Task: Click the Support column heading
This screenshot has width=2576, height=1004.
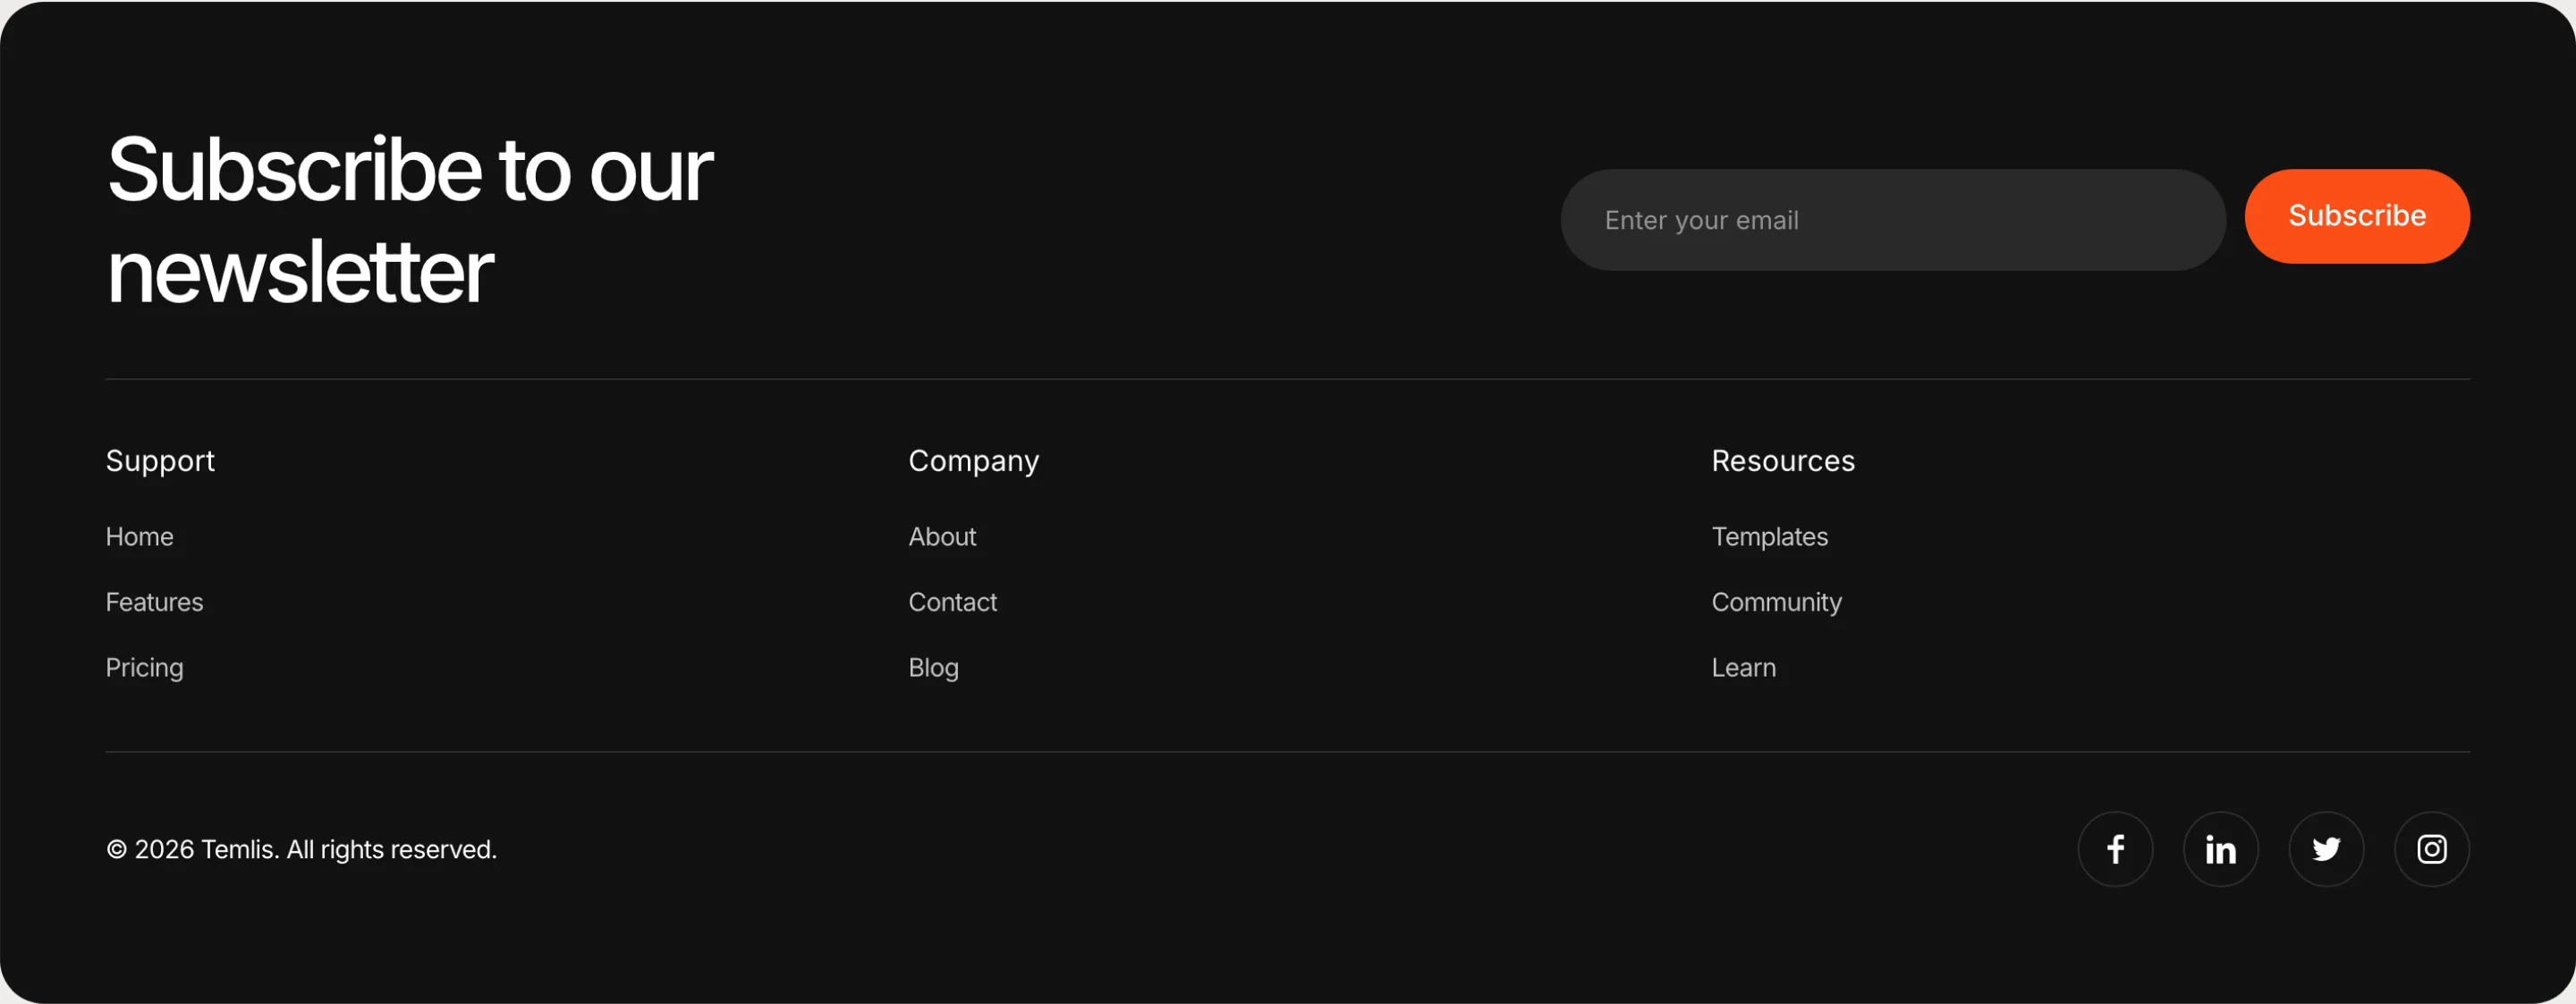Action: pyautogui.click(x=160, y=461)
